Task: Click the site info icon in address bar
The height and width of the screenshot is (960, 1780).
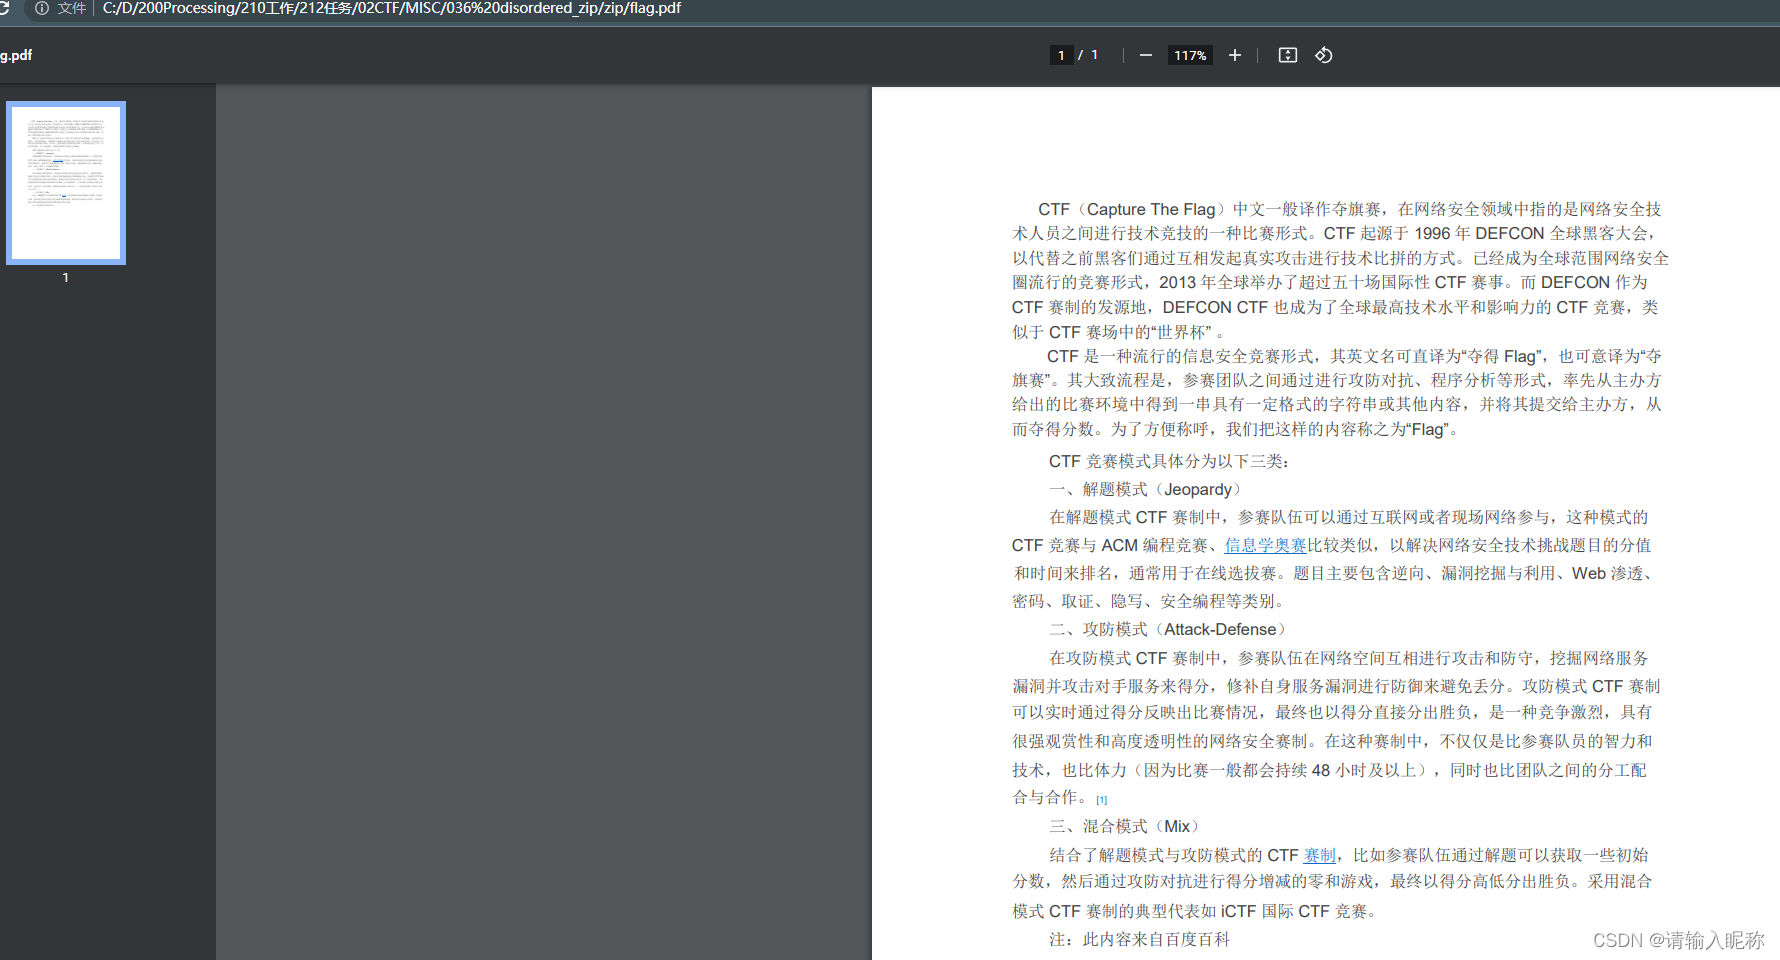Action: 42,8
